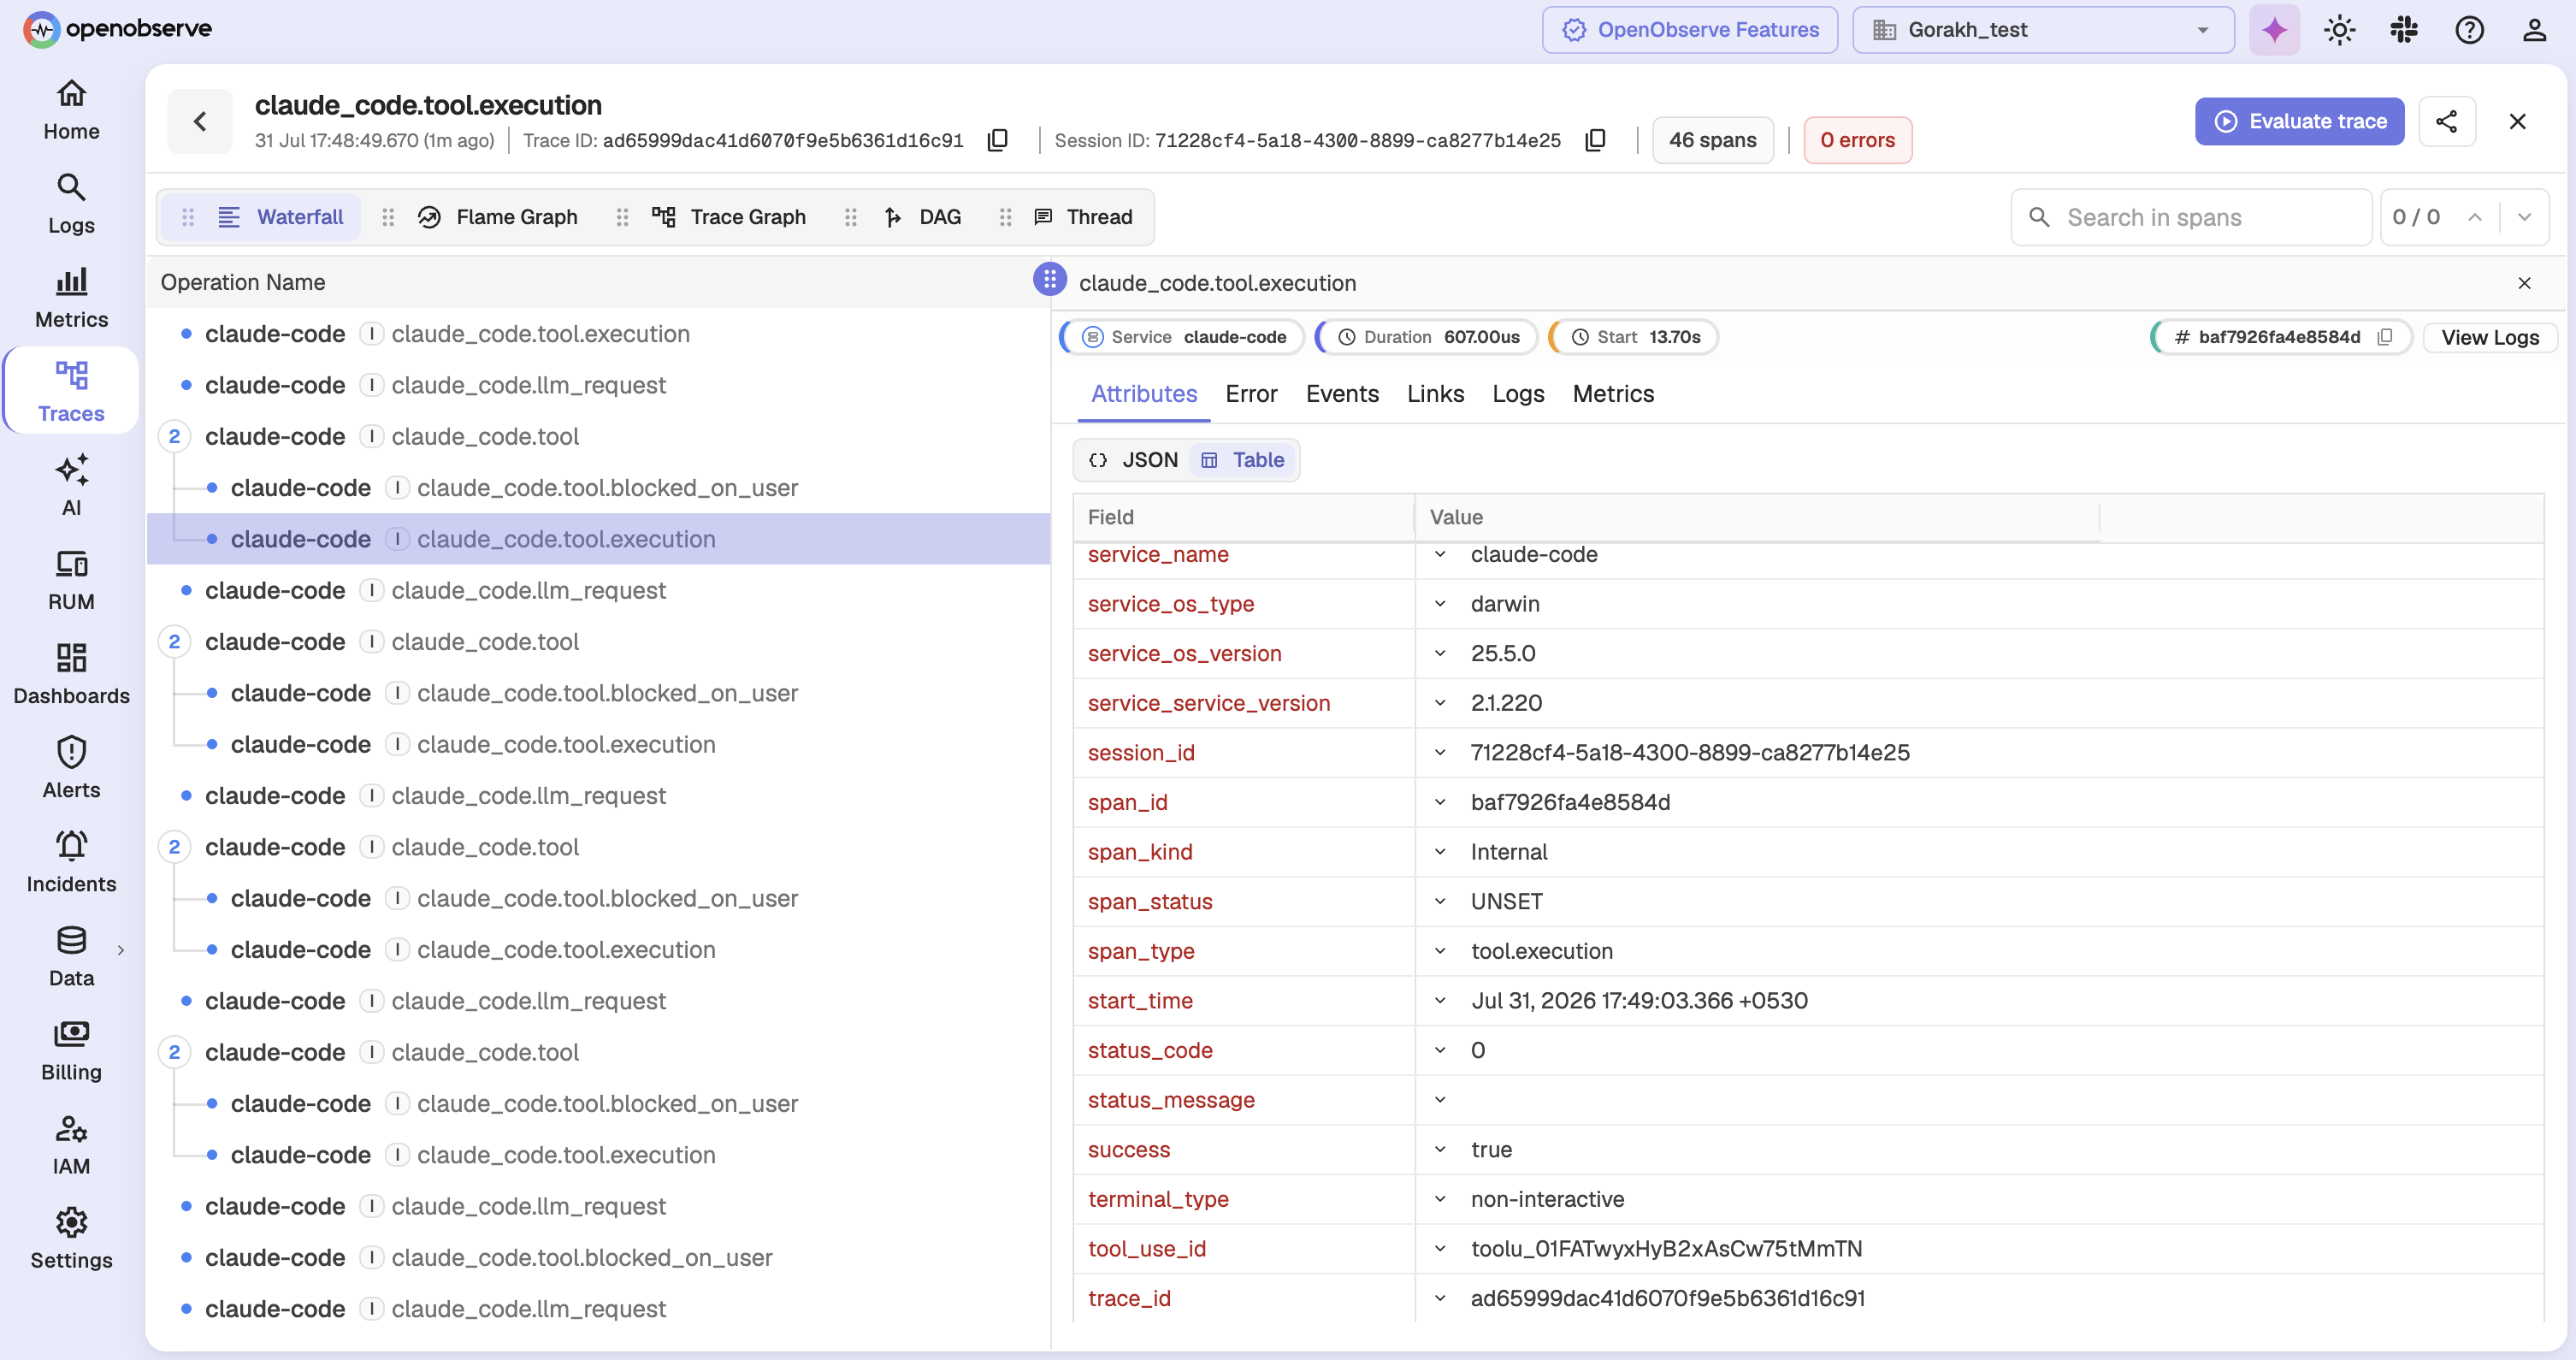
Task: Go to Metrics in the sidebar
Action: click(x=71, y=298)
